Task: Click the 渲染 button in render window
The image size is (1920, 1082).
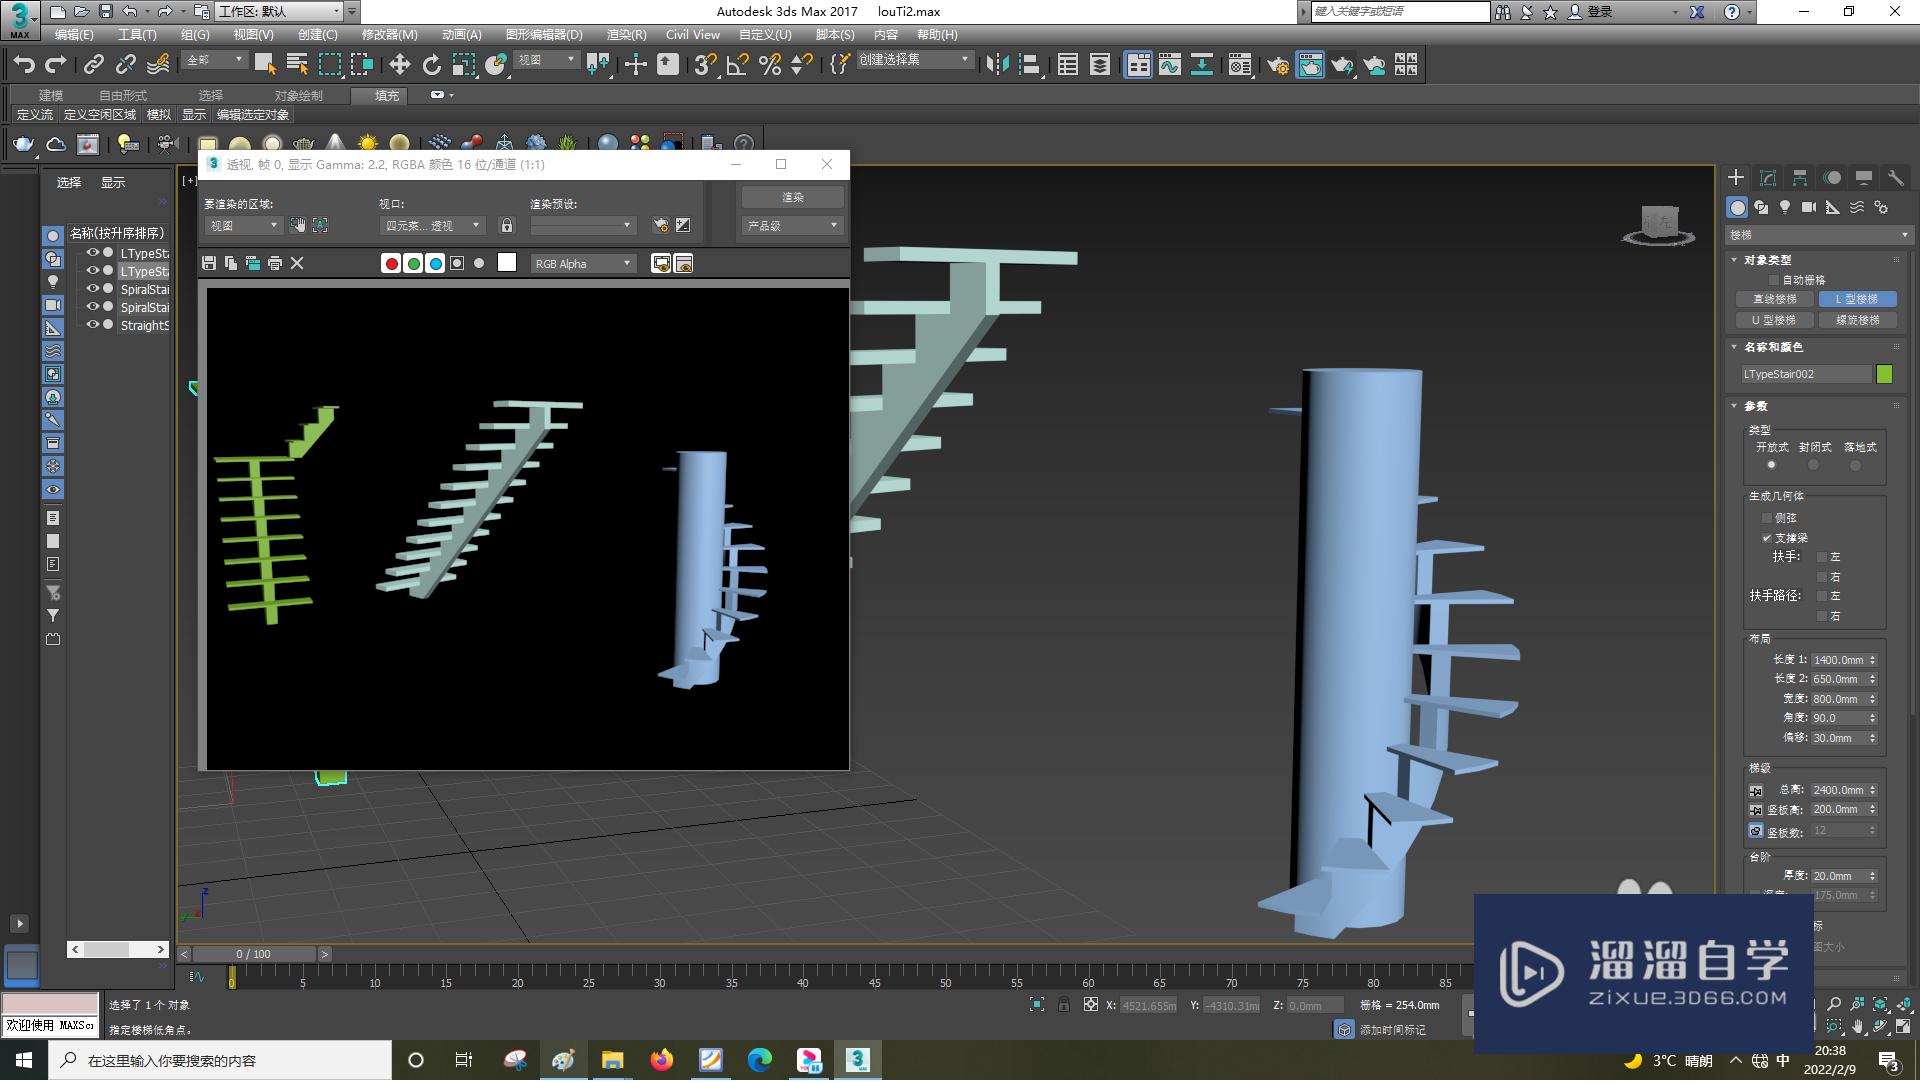Action: [792, 197]
